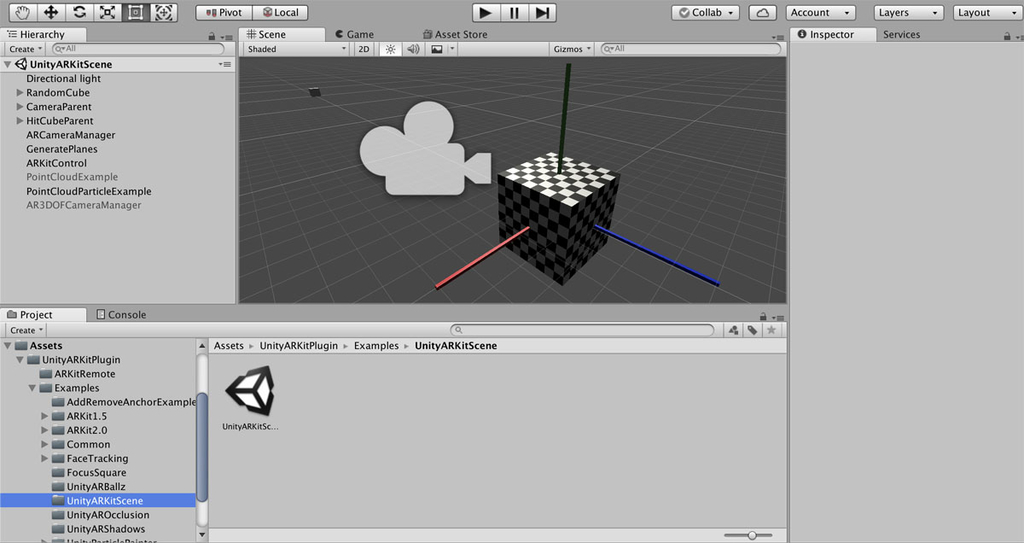Screen dimensions: 1024x543
Task: Select ARCameraManager object
Action: click(71, 135)
